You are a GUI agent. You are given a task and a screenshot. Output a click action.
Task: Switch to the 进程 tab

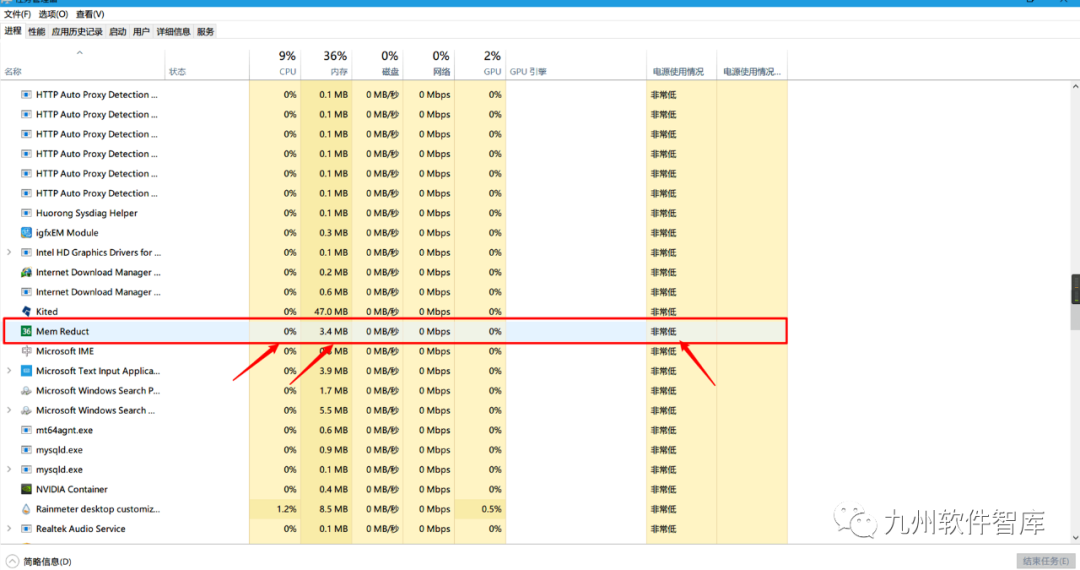click(x=13, y=31)
